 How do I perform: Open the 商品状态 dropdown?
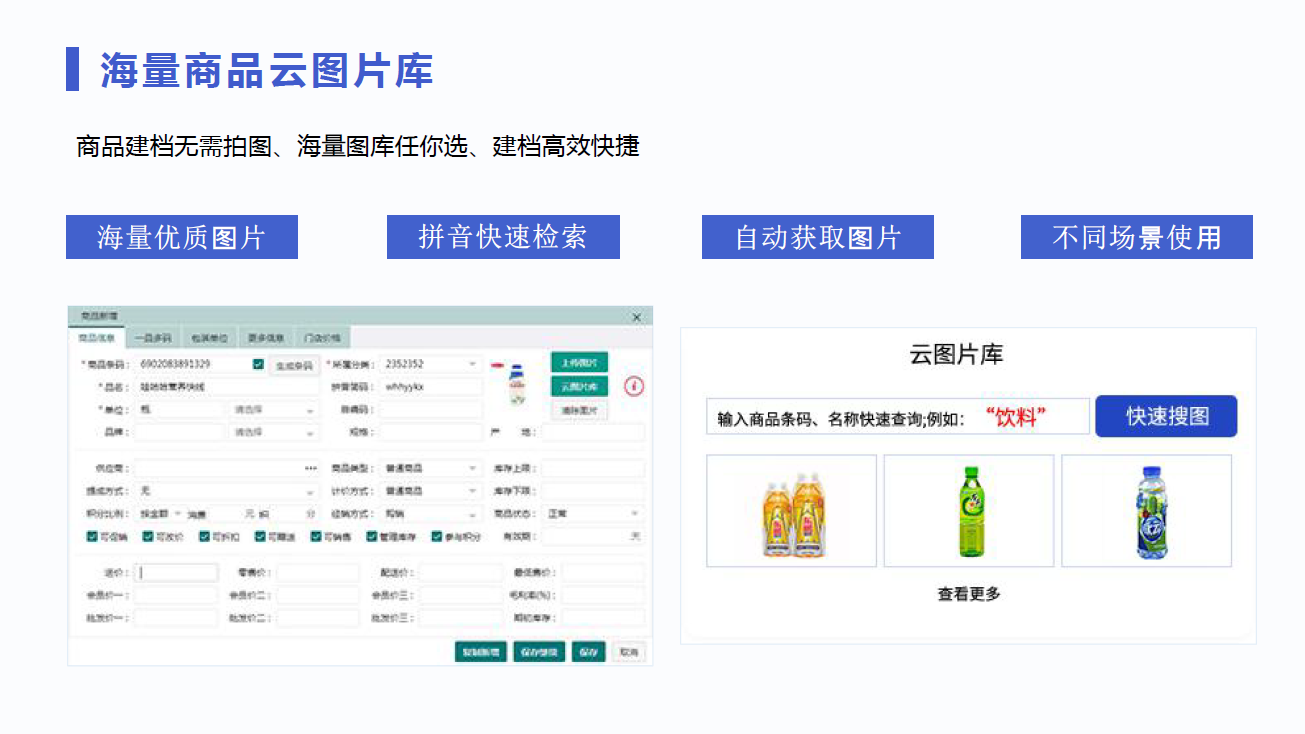[634, 514]
